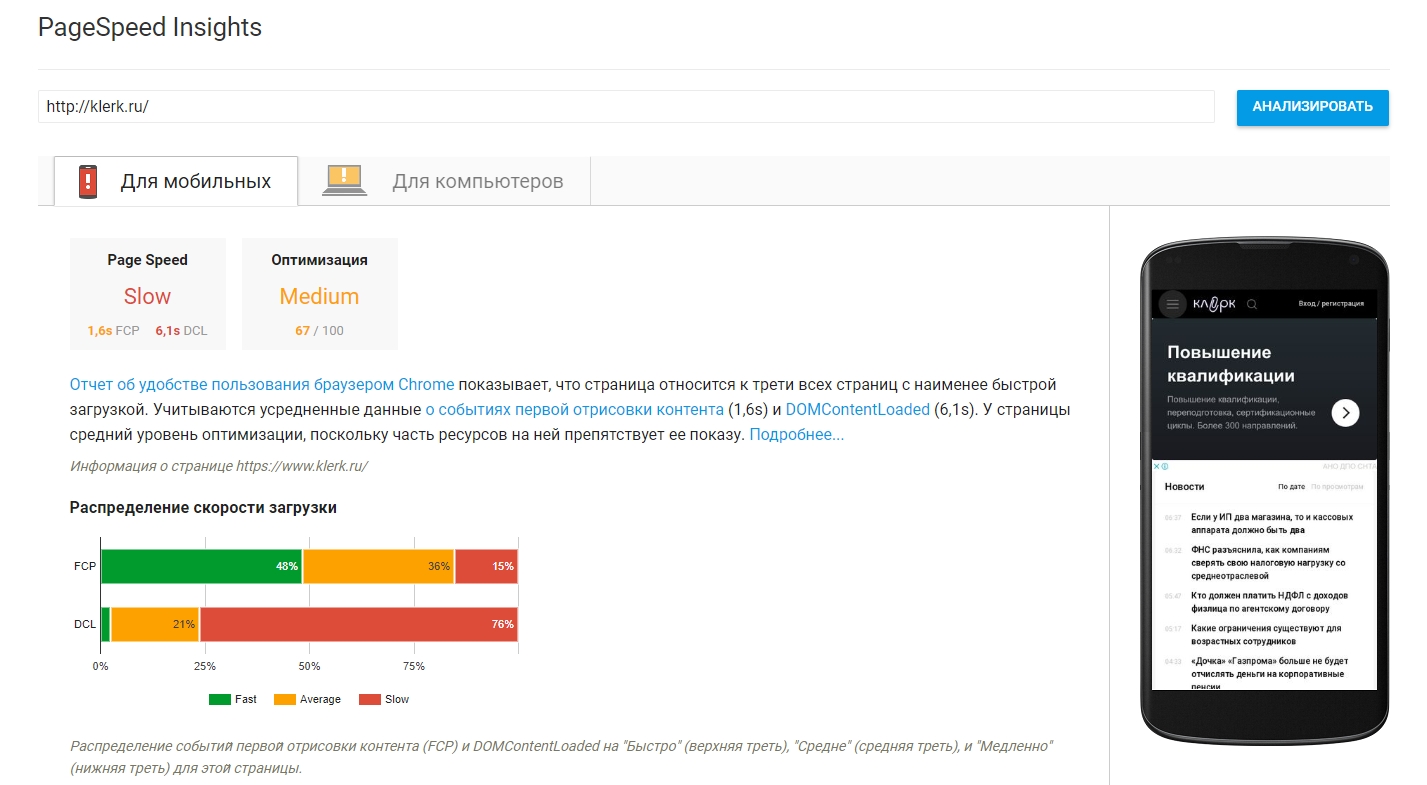Open hamburger menu in phone preview
The image size is (1427, 785).
pyautogui.click(x=1173, y=304)
